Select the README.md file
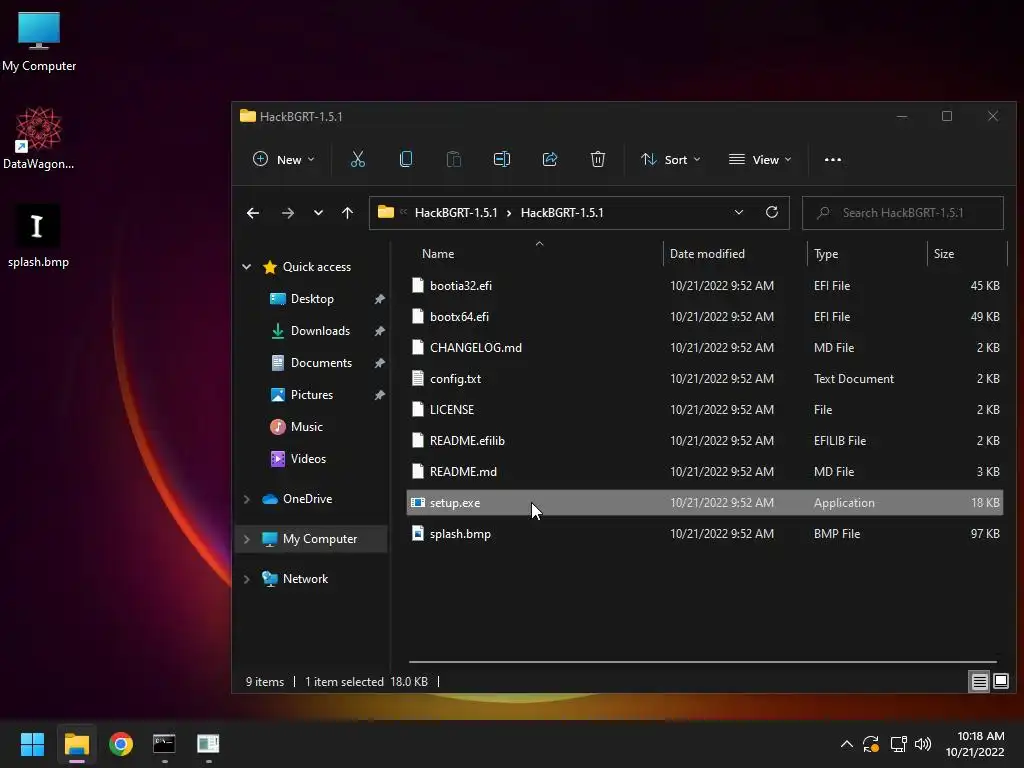The width and height of the screenshot is (1024, 768). [x=705, y=472]
